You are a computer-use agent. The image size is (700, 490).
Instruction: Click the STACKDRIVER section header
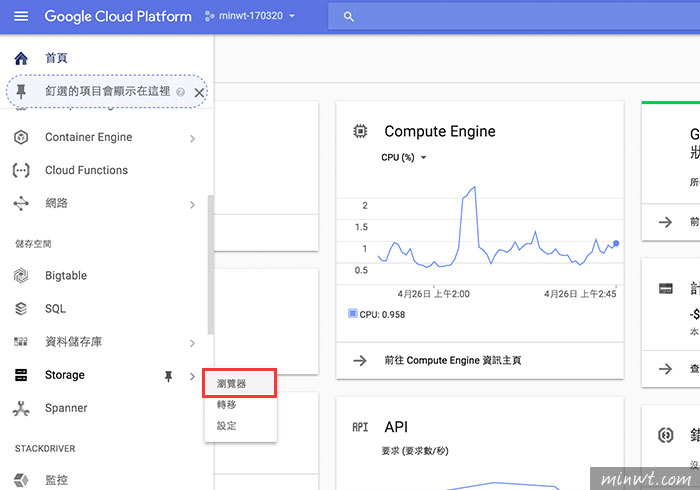(x=45, y=448)
